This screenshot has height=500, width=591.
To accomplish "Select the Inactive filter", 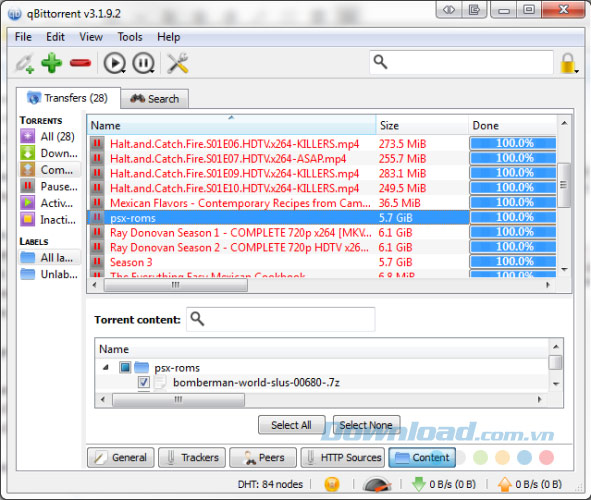I will point(49,219).
